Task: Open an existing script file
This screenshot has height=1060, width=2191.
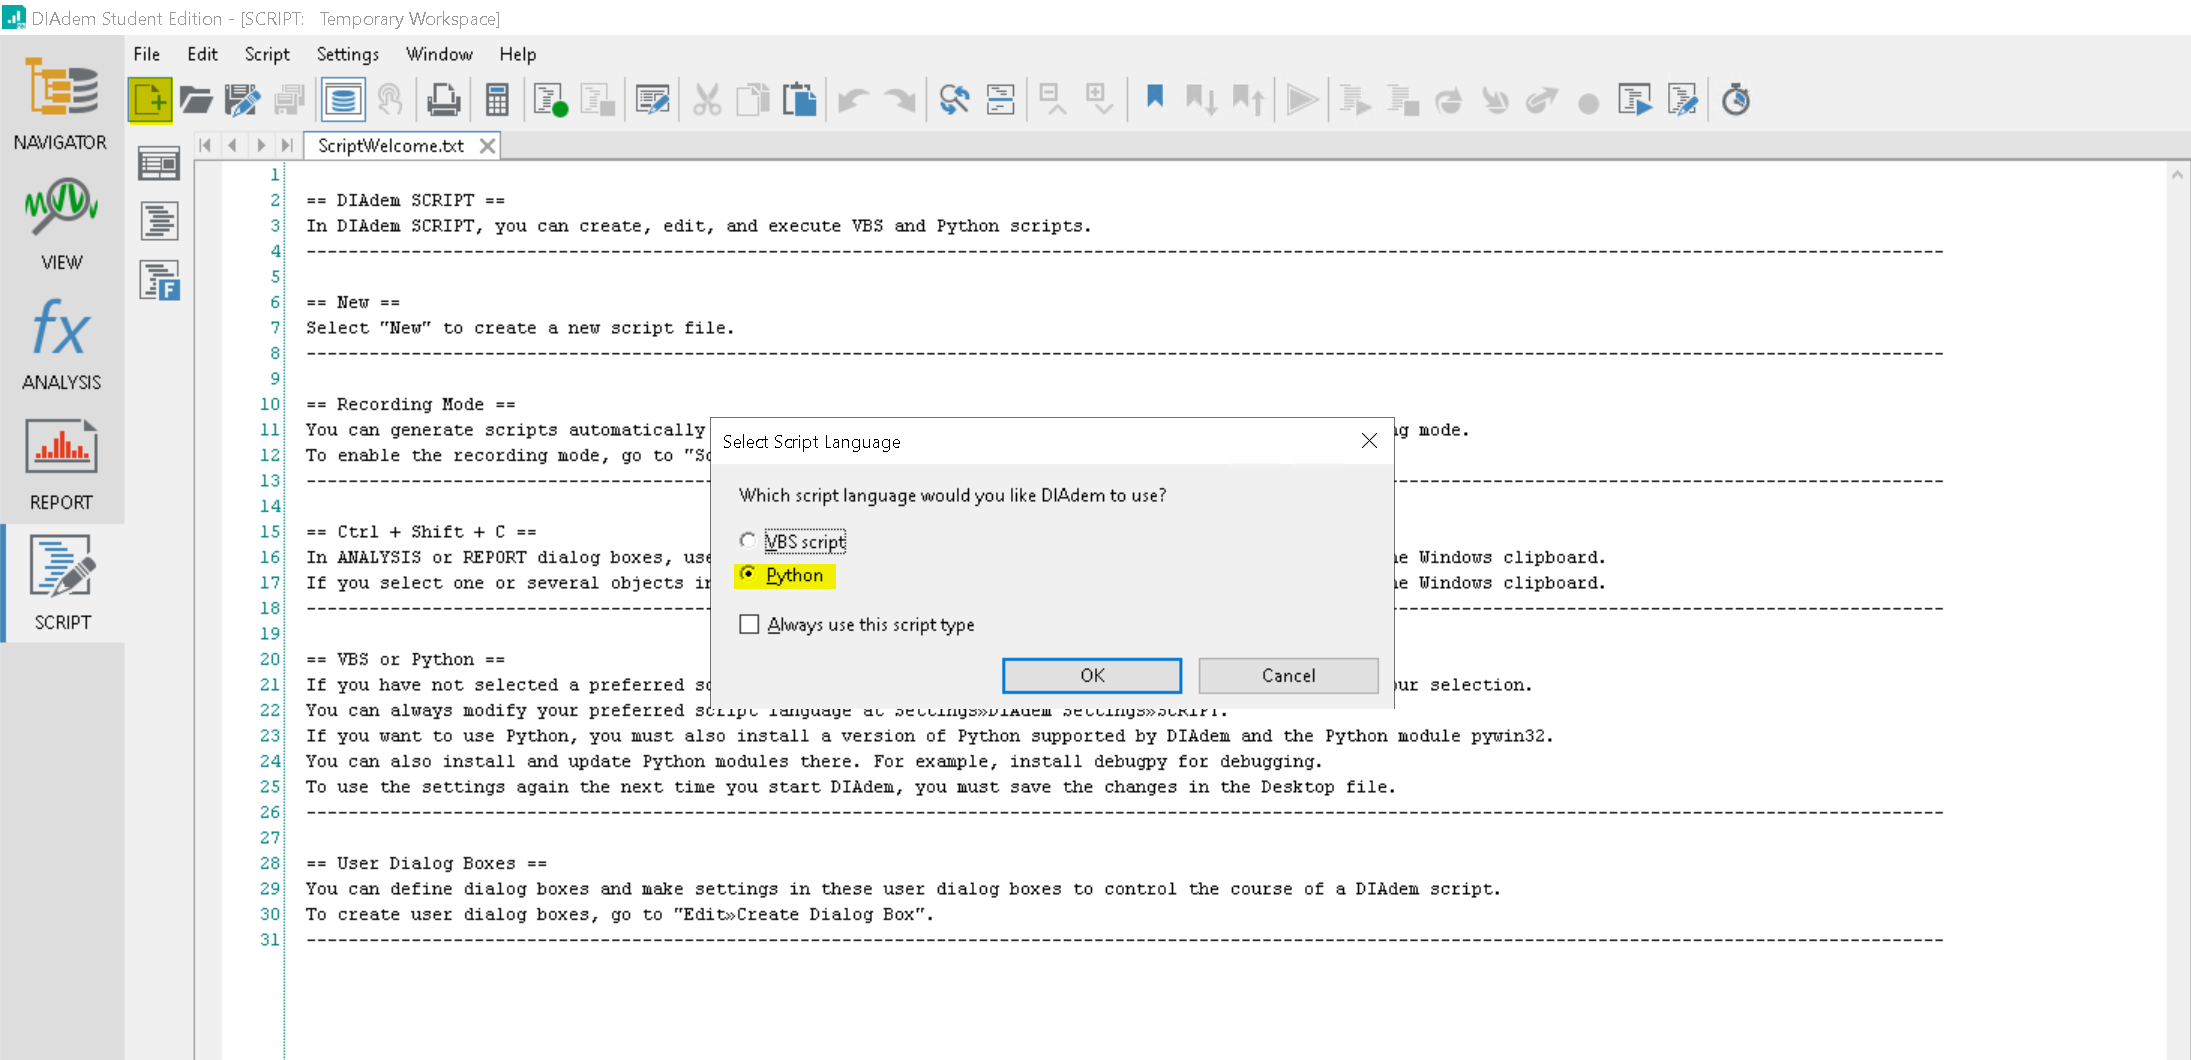Action: pos(196,100)
